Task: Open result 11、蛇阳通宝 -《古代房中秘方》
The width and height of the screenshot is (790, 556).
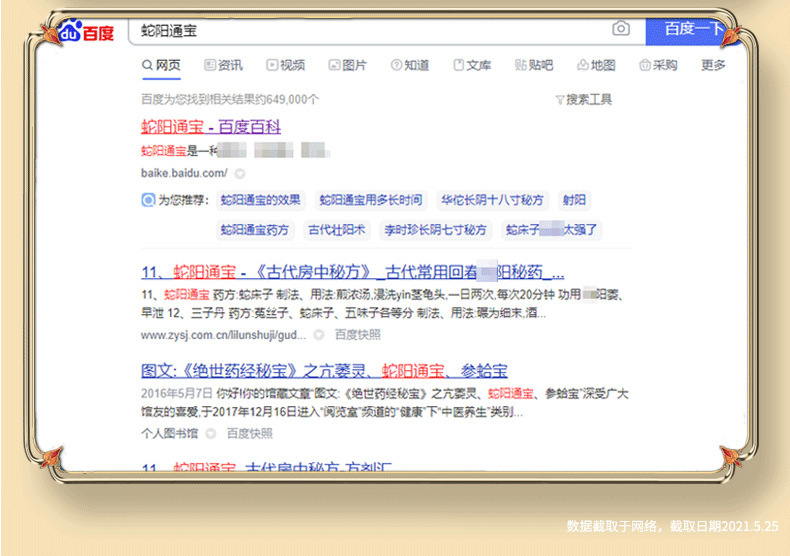Action: (353, 272)
